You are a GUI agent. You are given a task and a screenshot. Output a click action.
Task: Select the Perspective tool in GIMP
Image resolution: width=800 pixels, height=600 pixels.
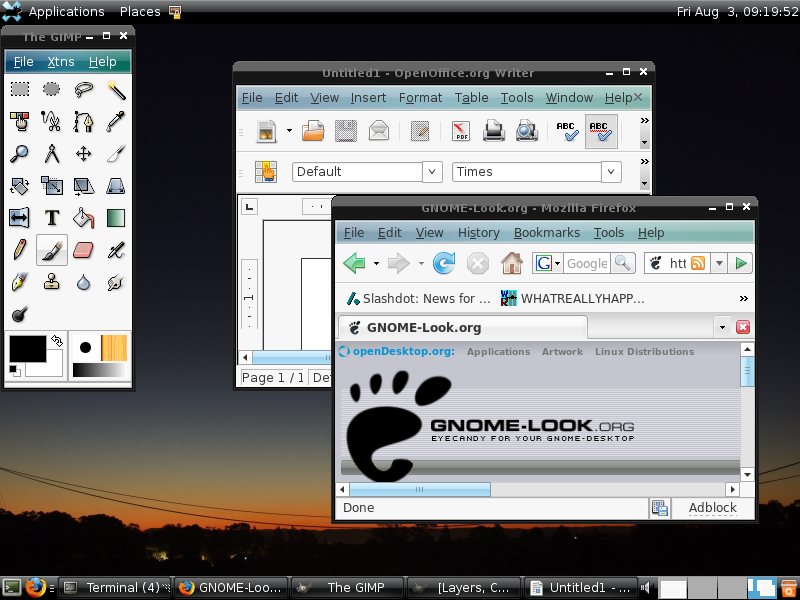click(116, 186)
